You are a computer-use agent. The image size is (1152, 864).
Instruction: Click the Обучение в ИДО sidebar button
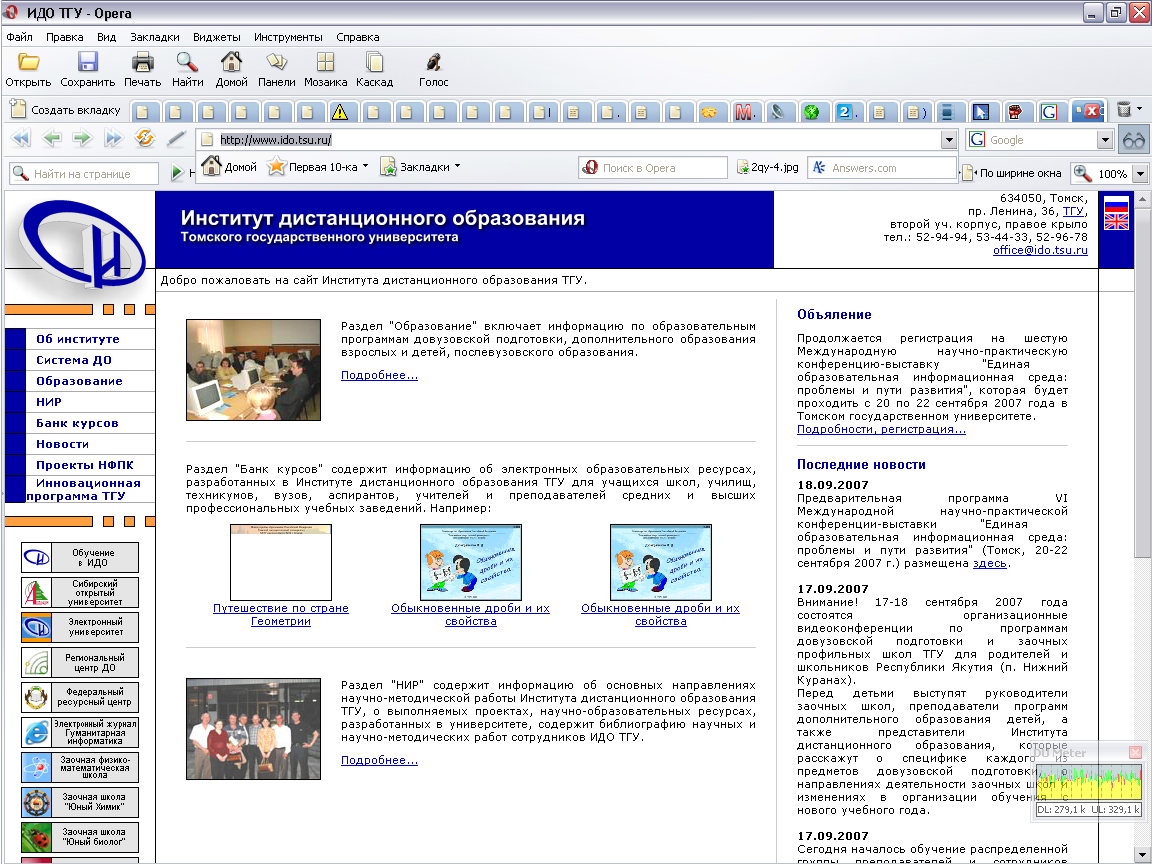(79, 558)
